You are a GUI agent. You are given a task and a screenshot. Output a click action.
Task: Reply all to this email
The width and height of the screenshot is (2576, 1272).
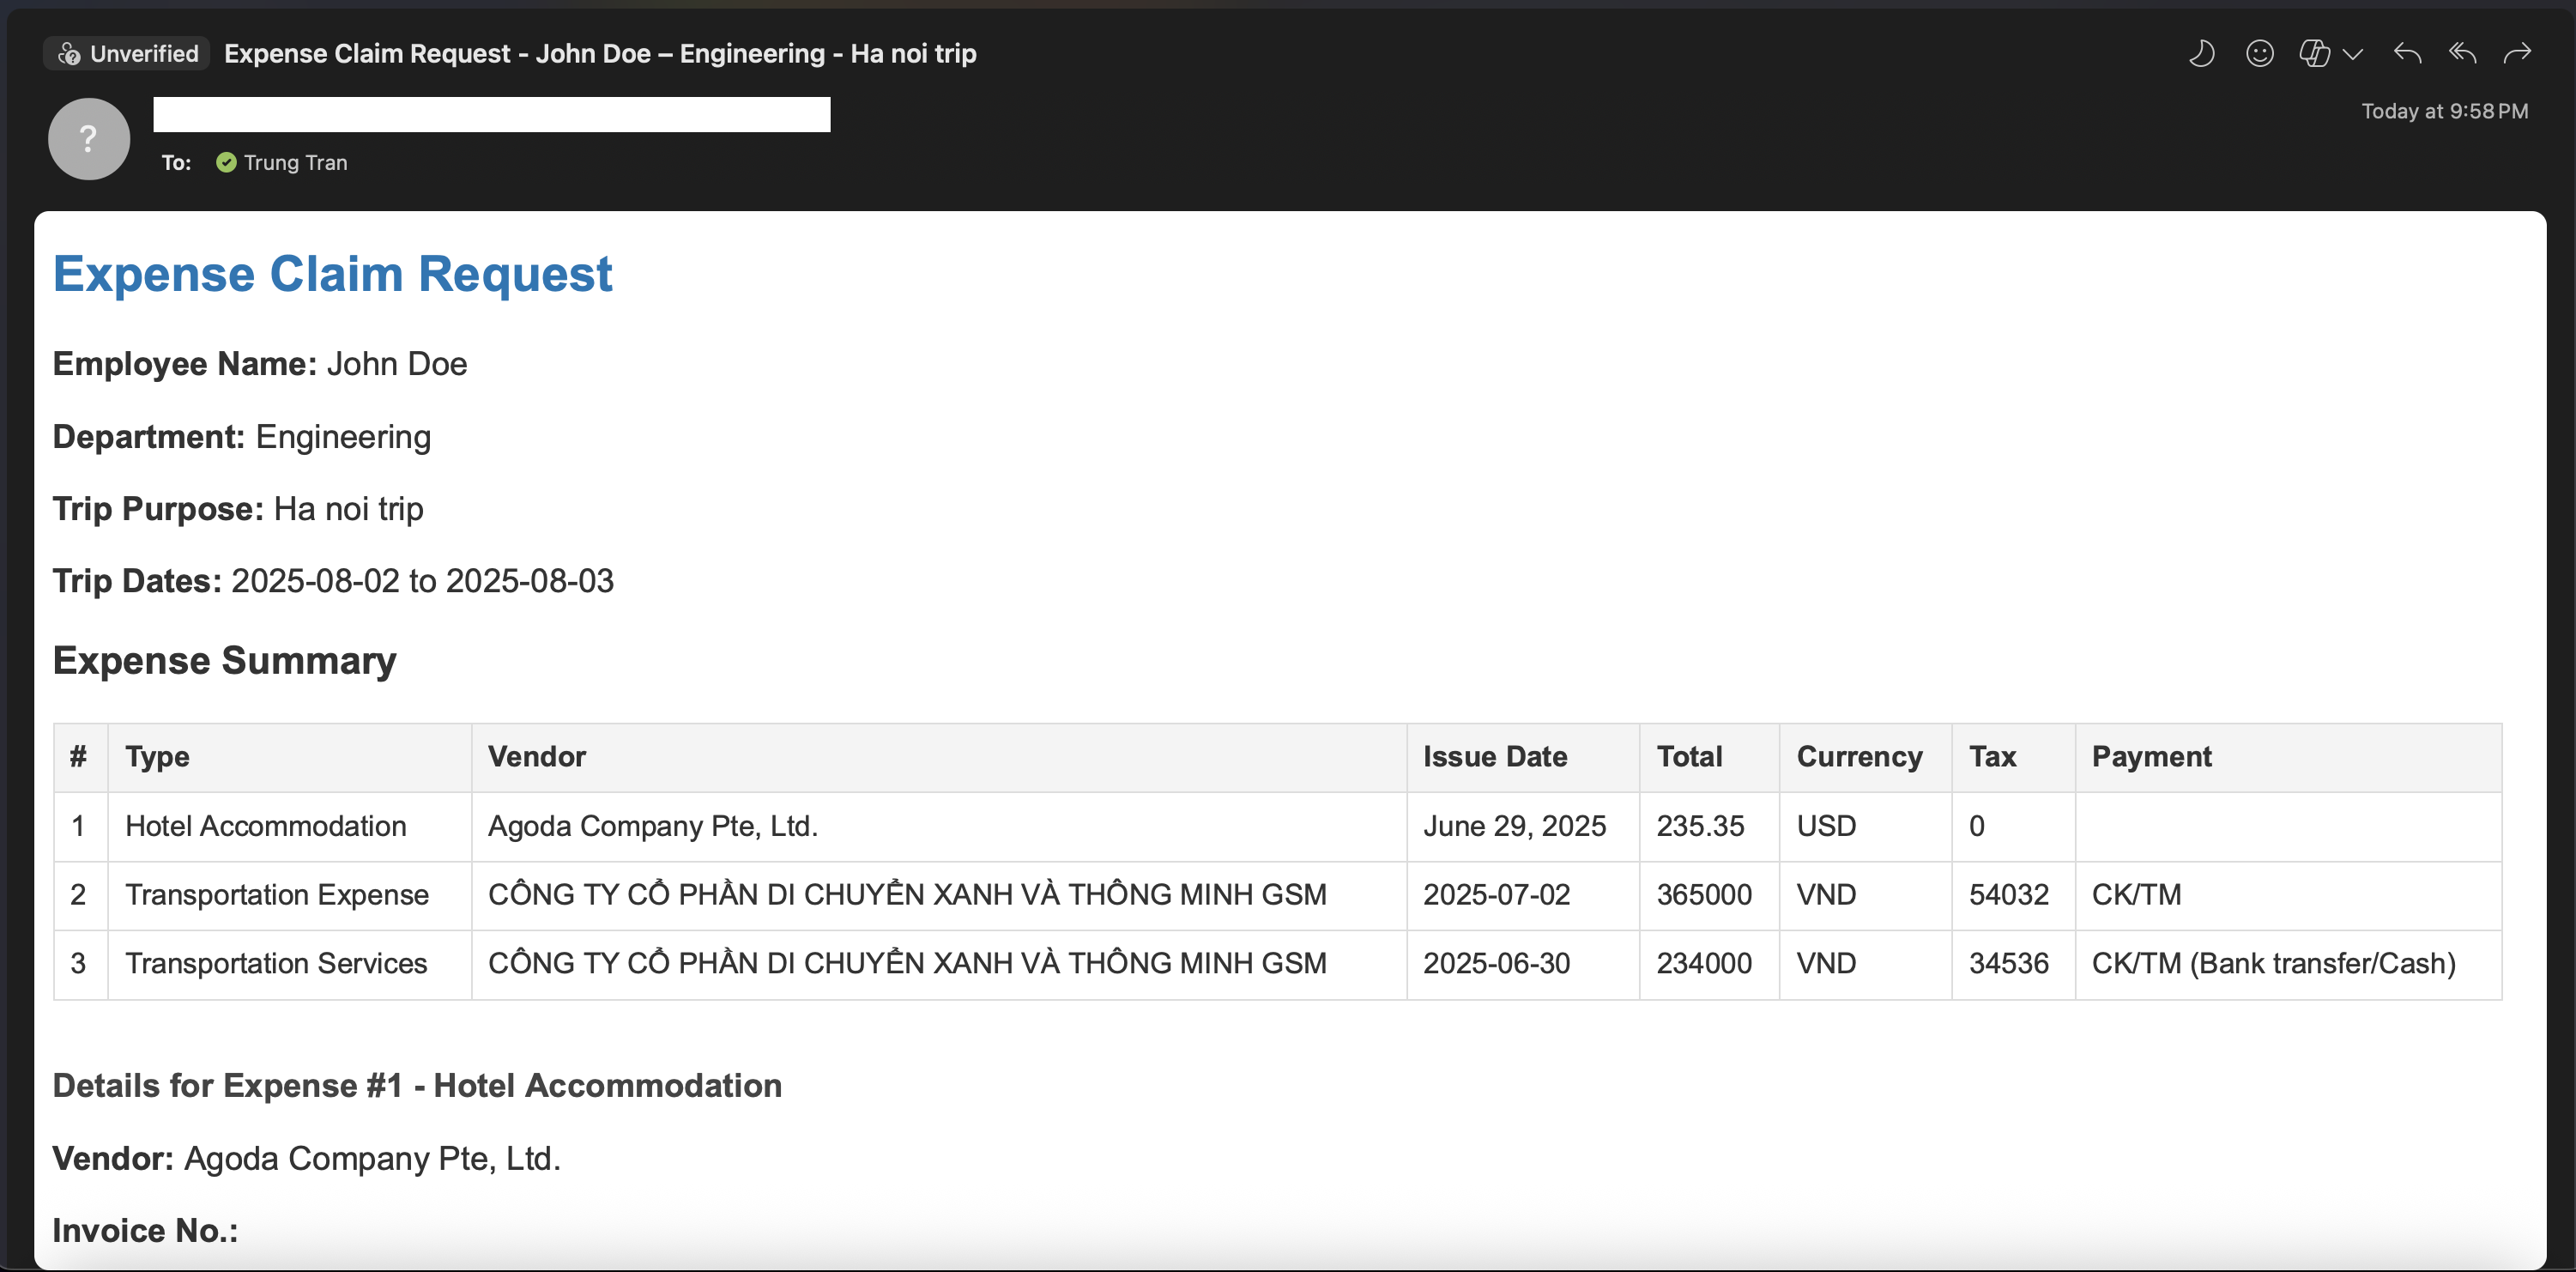coord(2462,53)
